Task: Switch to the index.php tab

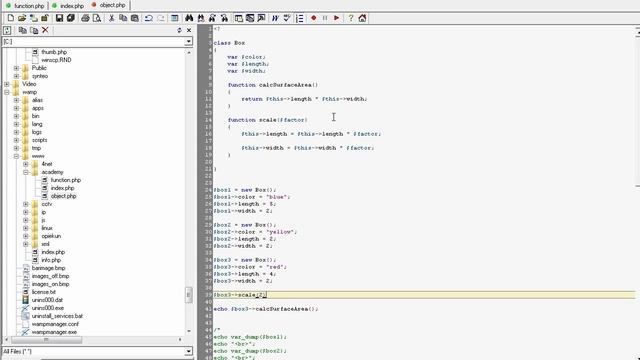Action: coord(68,6)
